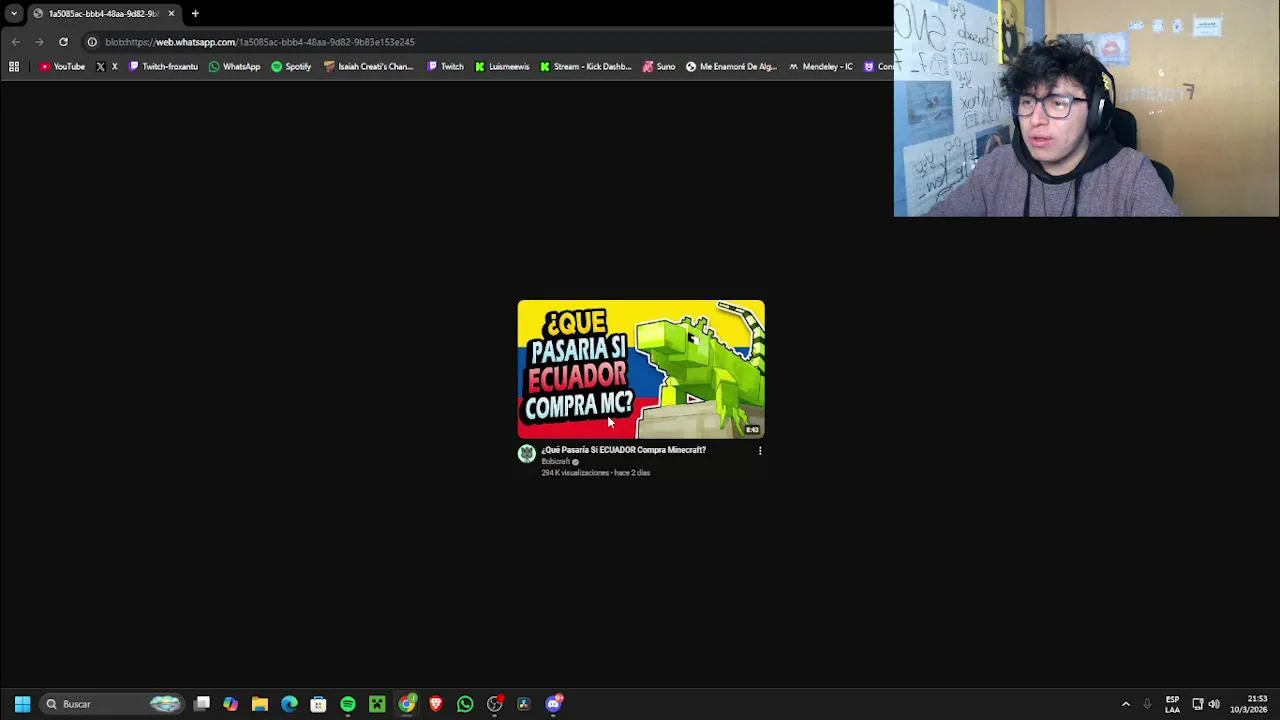This screenshot has height=720, width=1280.
Task: Launch Minecraft from the taskbar
Action: [377, 704]
